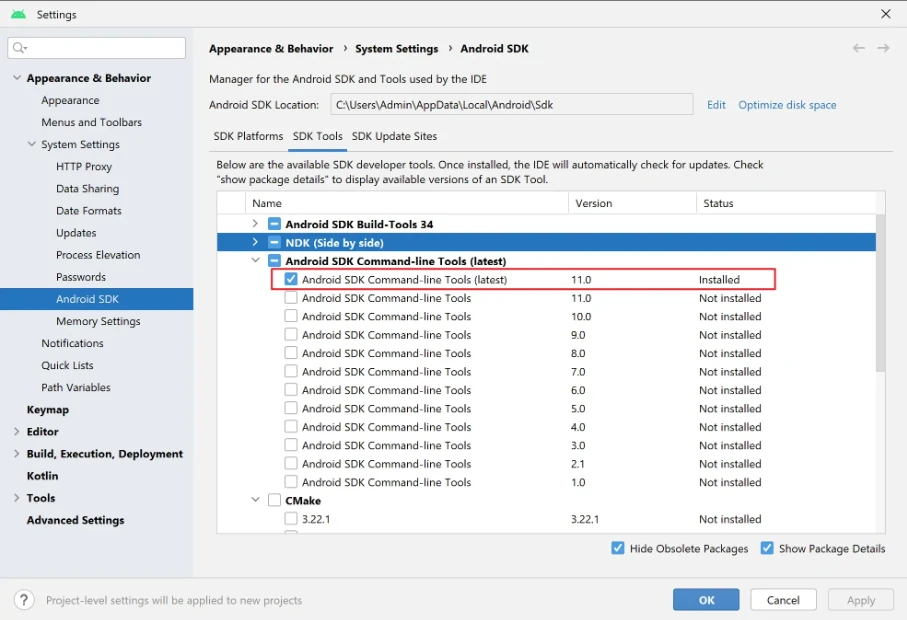Open Process Elevation settings
The height and width of the screenshot is (620, 907).
pyautogui.click(x=98, y=255)
